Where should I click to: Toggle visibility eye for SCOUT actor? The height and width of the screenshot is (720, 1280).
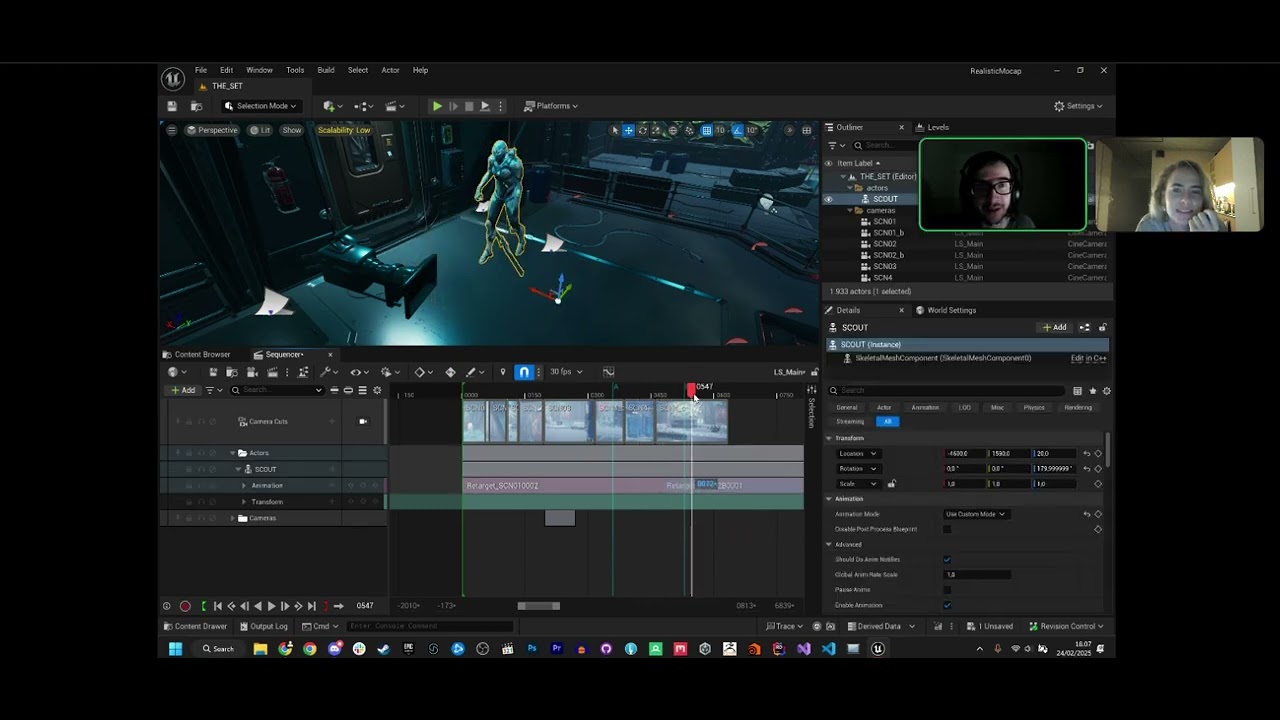[x=828, y=199]
